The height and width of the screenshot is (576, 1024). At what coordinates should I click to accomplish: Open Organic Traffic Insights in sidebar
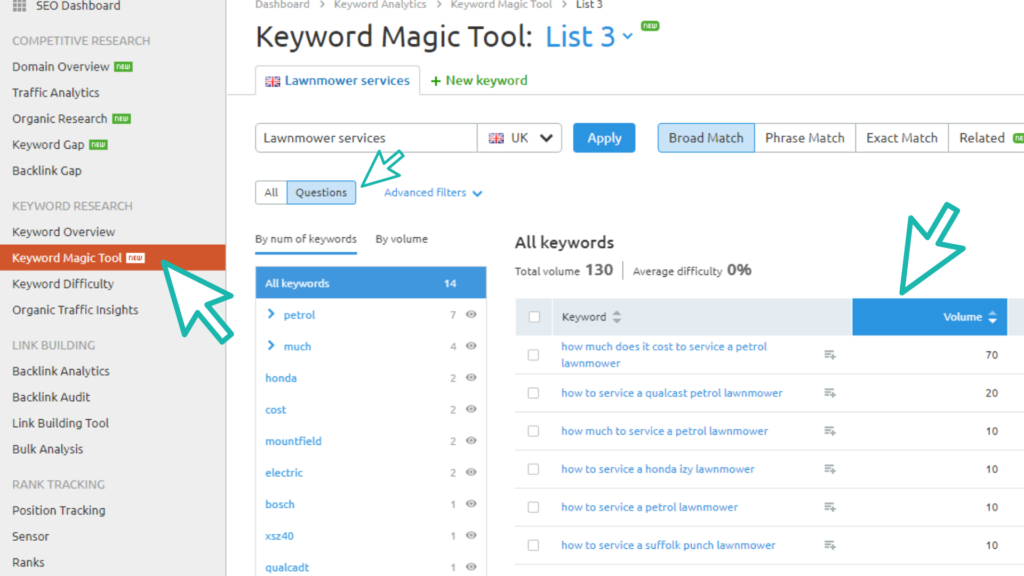[x=75, y=310]
